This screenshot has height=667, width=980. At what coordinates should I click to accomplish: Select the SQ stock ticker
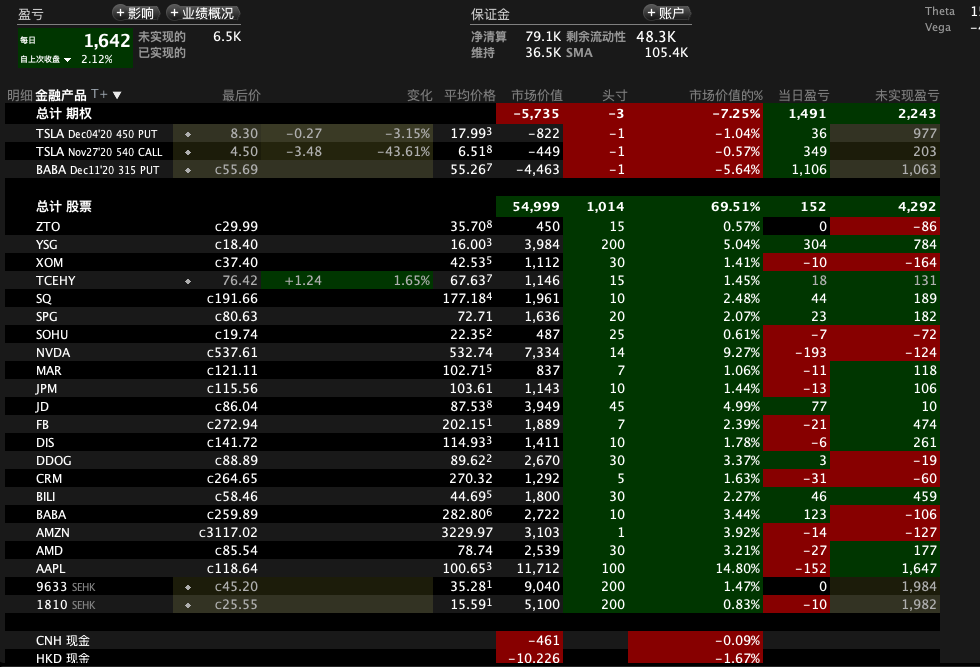pos(44,299)
